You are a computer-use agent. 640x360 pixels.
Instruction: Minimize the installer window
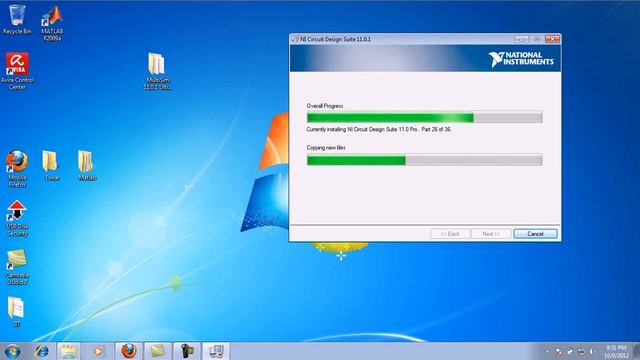click(x=521, y=39)
